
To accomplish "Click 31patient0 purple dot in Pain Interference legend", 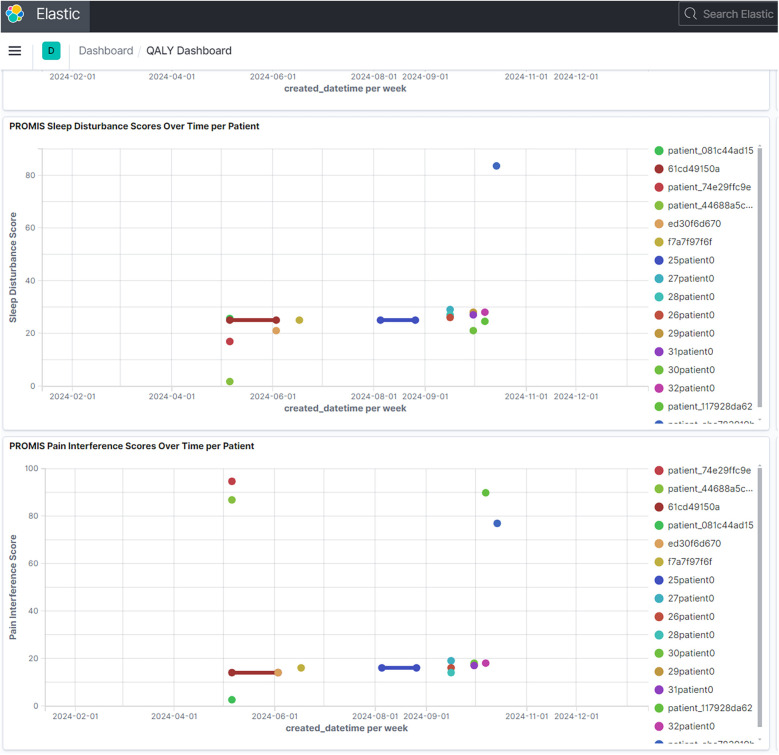I will 659,689.
